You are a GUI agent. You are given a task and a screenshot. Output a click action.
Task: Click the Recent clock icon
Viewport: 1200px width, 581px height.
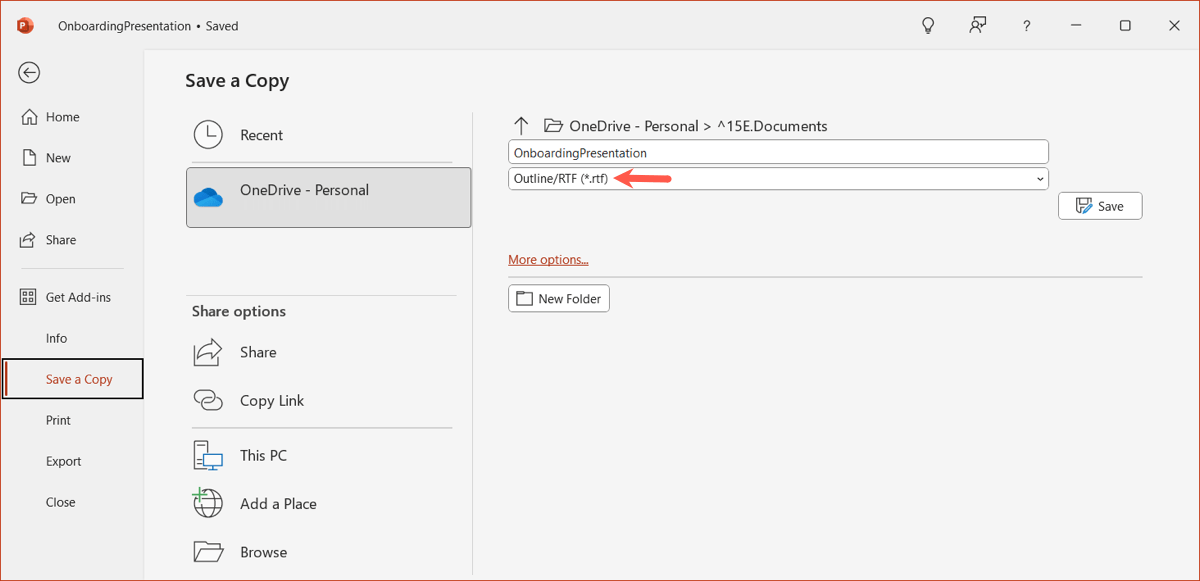(x=208, y=135)
